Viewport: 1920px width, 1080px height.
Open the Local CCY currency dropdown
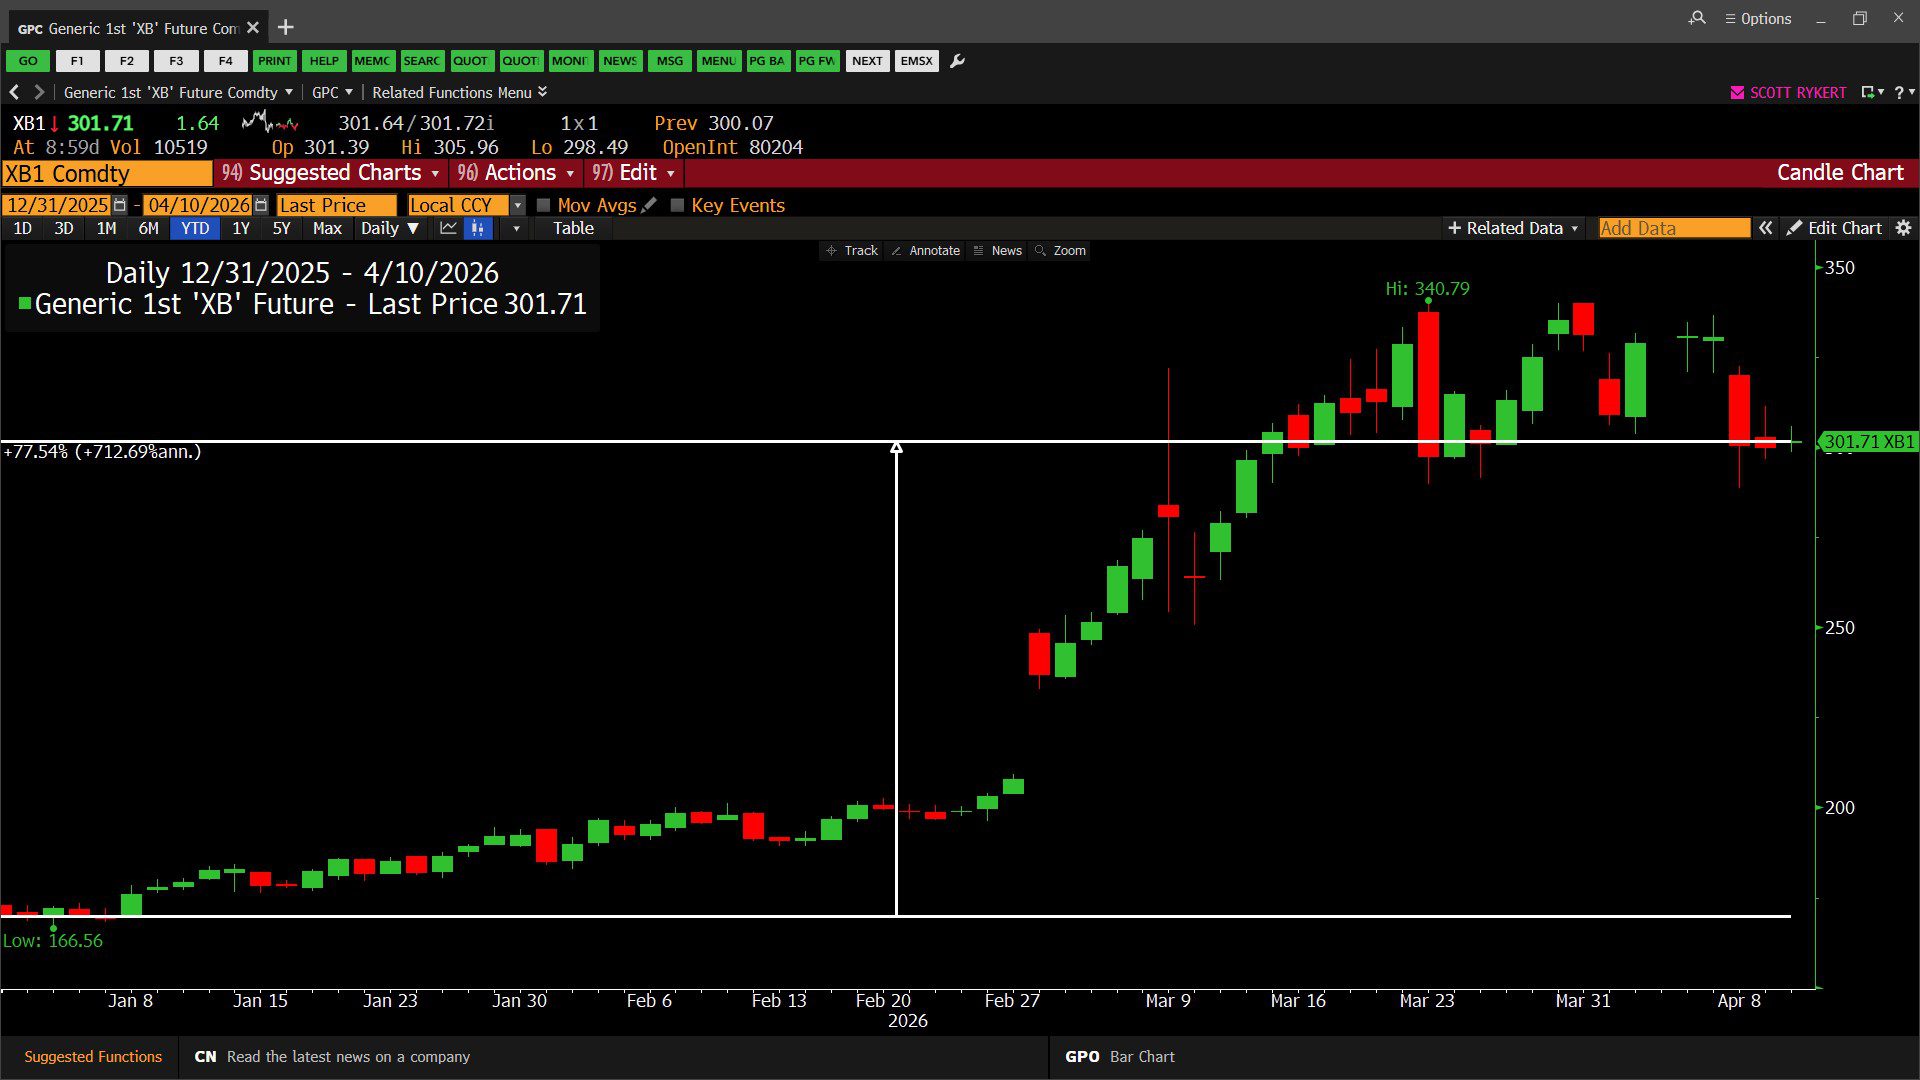(517, 205)
